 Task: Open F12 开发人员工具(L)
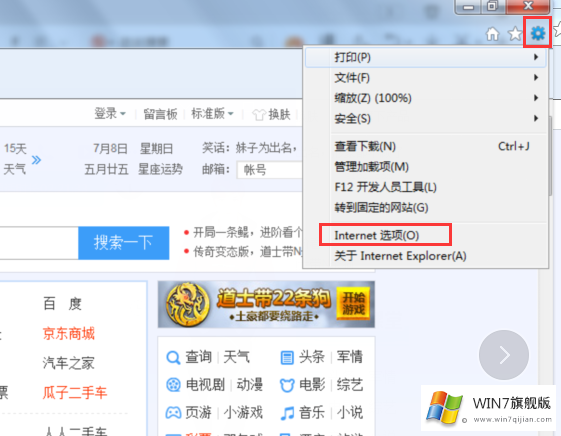[x=425, y=187]
